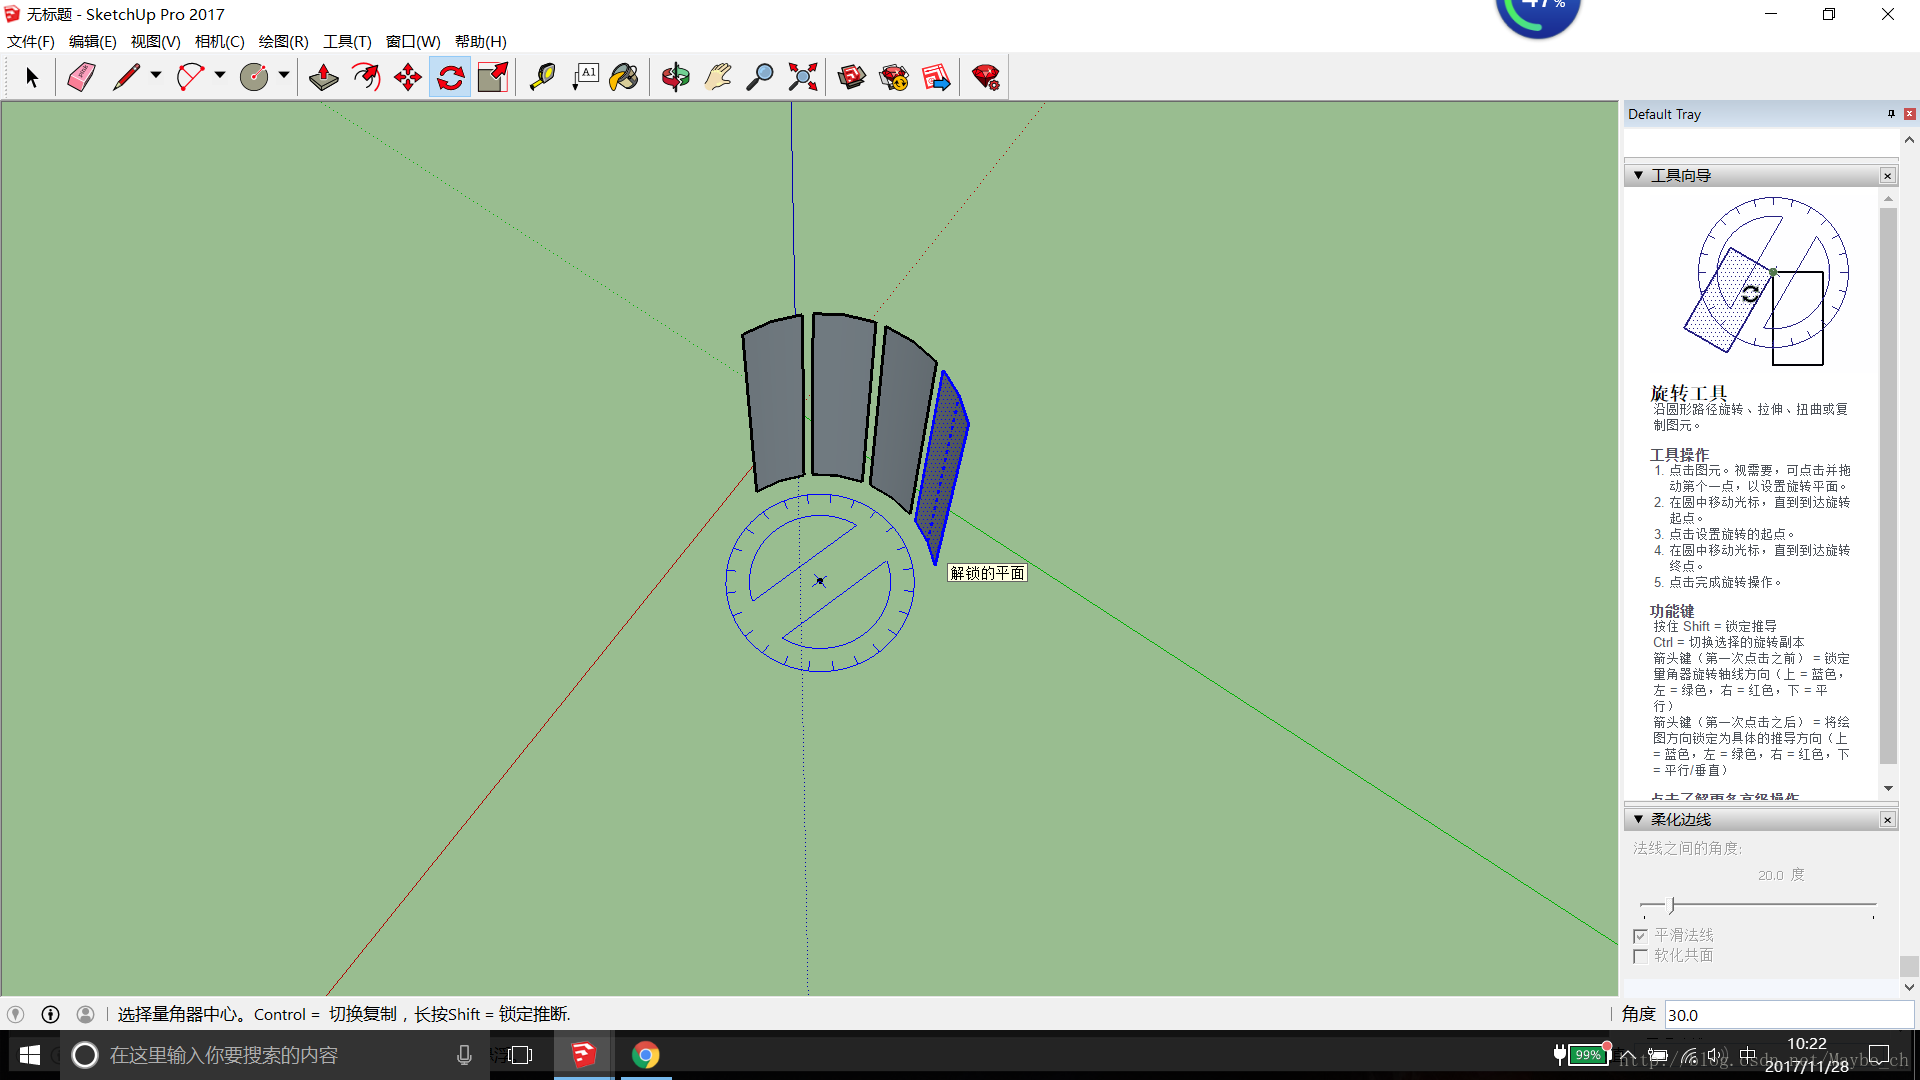Click the tray scrollbar down arrow
The height and width of the screenshot is (1080, 1920).
[x=1909, y=987]
